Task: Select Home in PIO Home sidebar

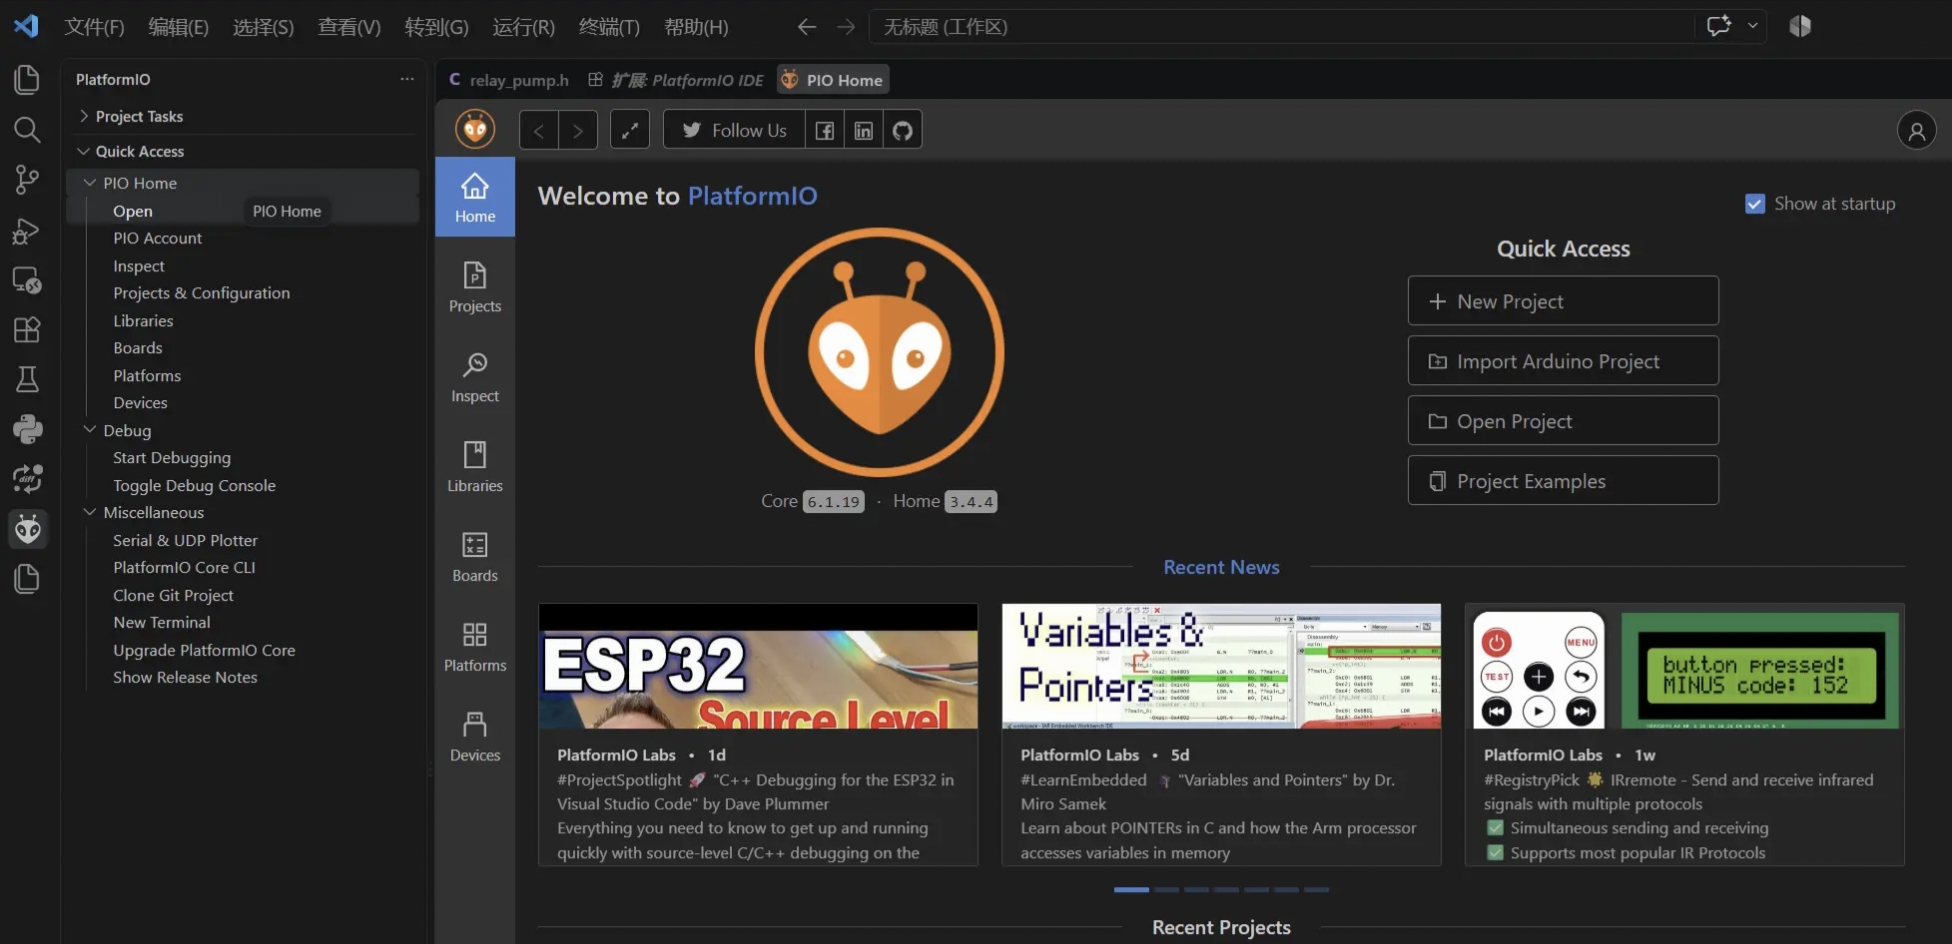Action: point(475,197)
